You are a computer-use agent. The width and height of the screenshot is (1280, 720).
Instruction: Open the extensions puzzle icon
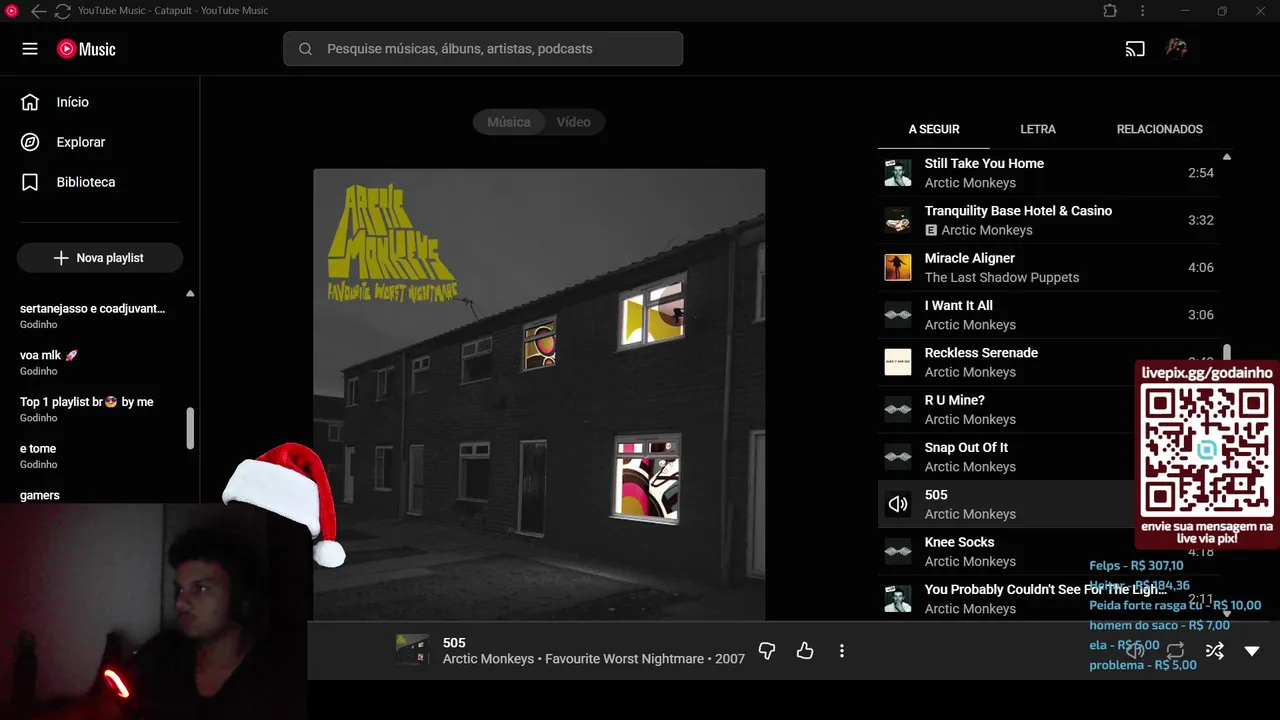pos(1110,11)
